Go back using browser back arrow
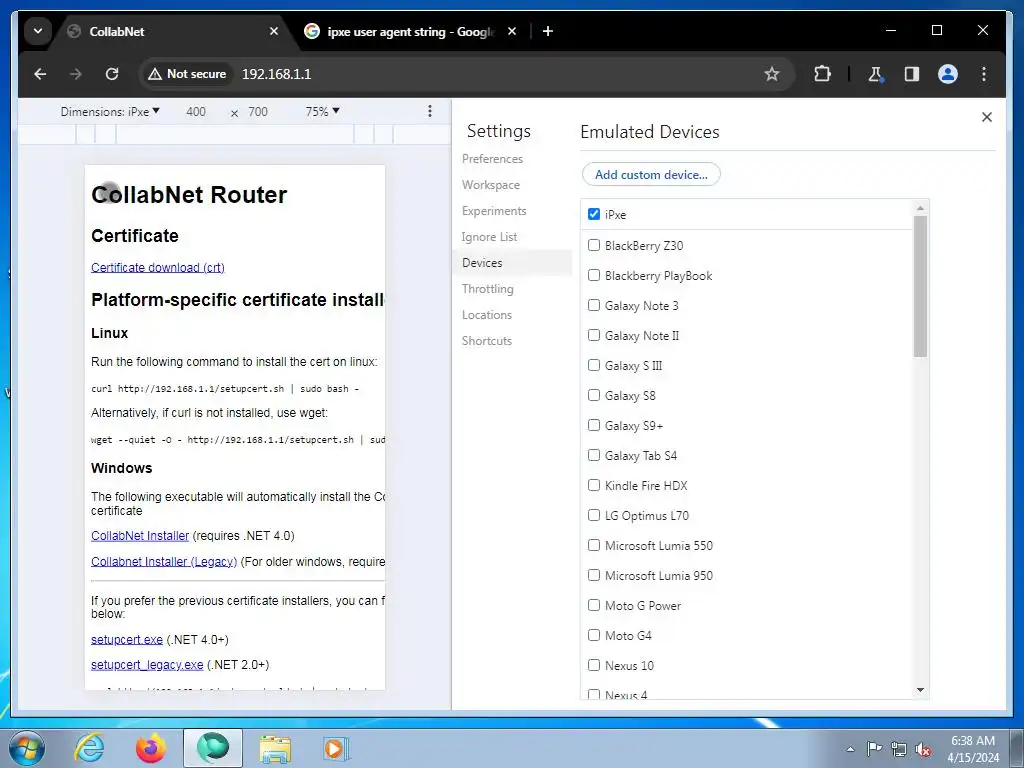 click(x=40, y=74)
